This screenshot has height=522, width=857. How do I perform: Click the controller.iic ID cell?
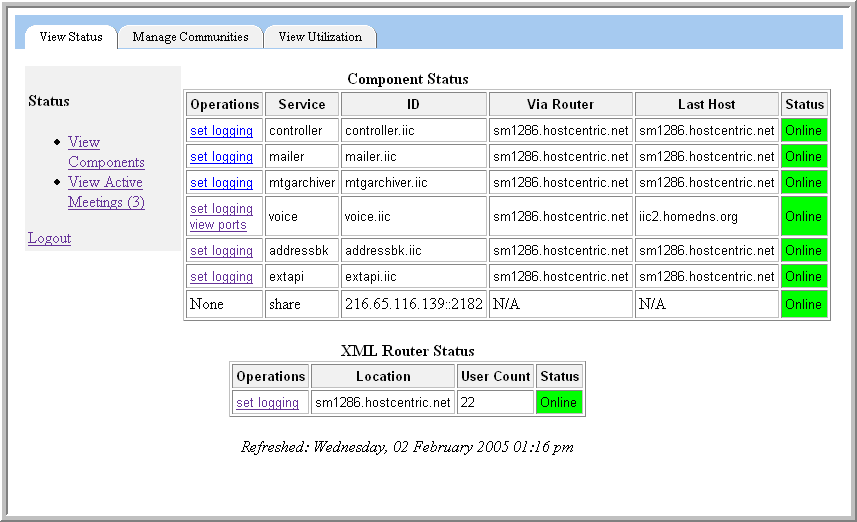pyautogui.click(x=414, y=131)
